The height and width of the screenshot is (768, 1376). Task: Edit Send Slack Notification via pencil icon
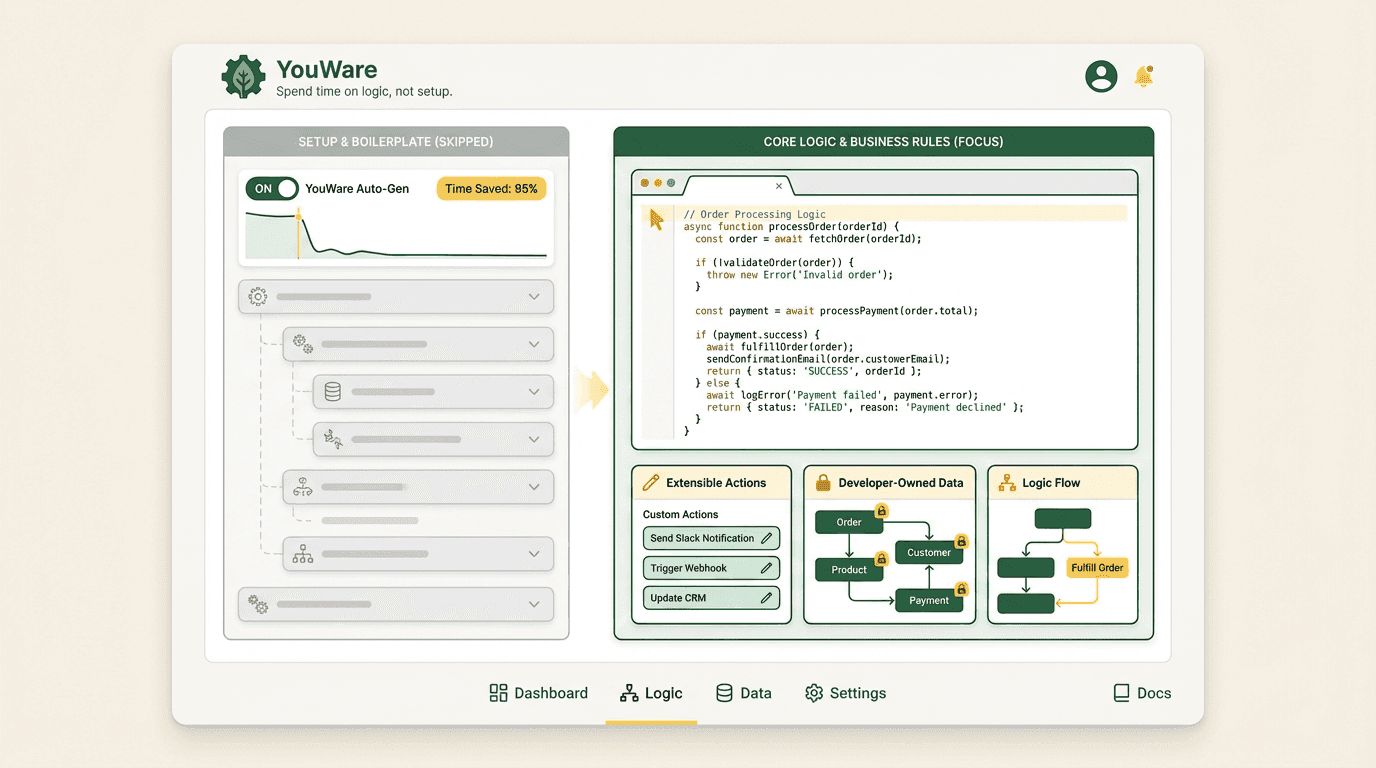767,538
